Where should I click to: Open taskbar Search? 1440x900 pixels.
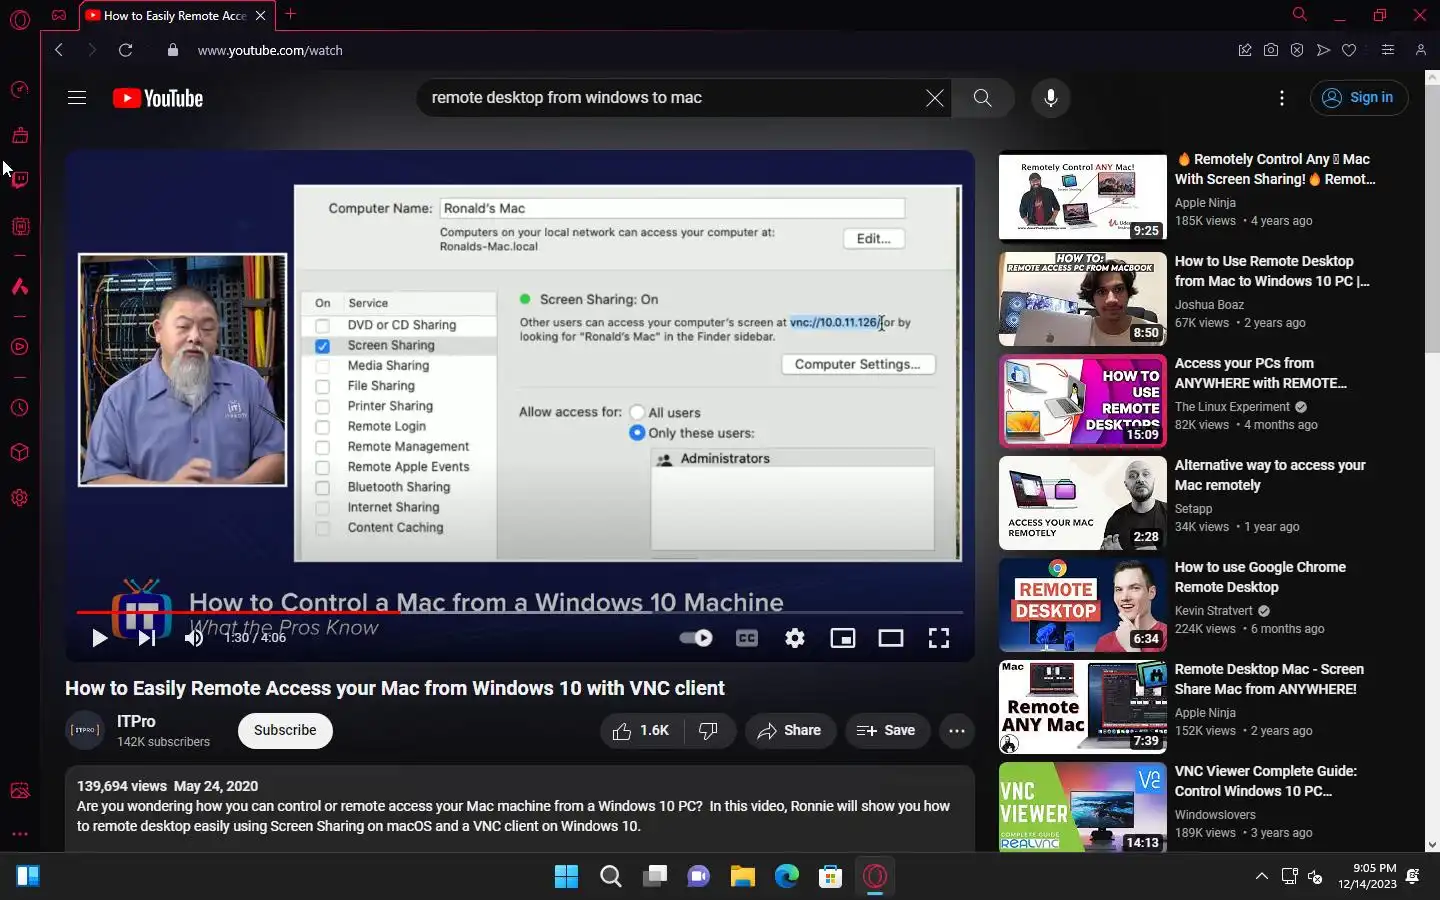tap(611, 877)
